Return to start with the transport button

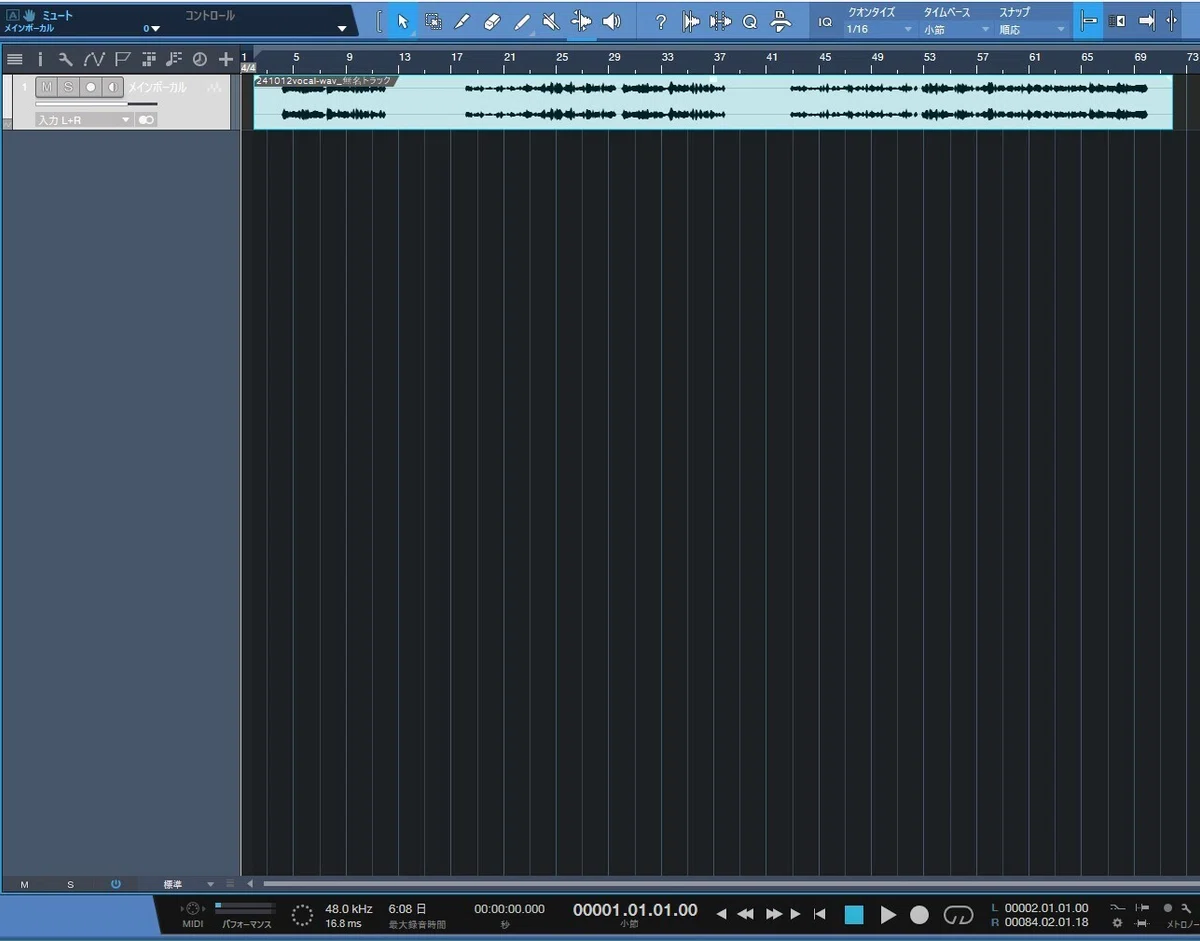[820, 914]
